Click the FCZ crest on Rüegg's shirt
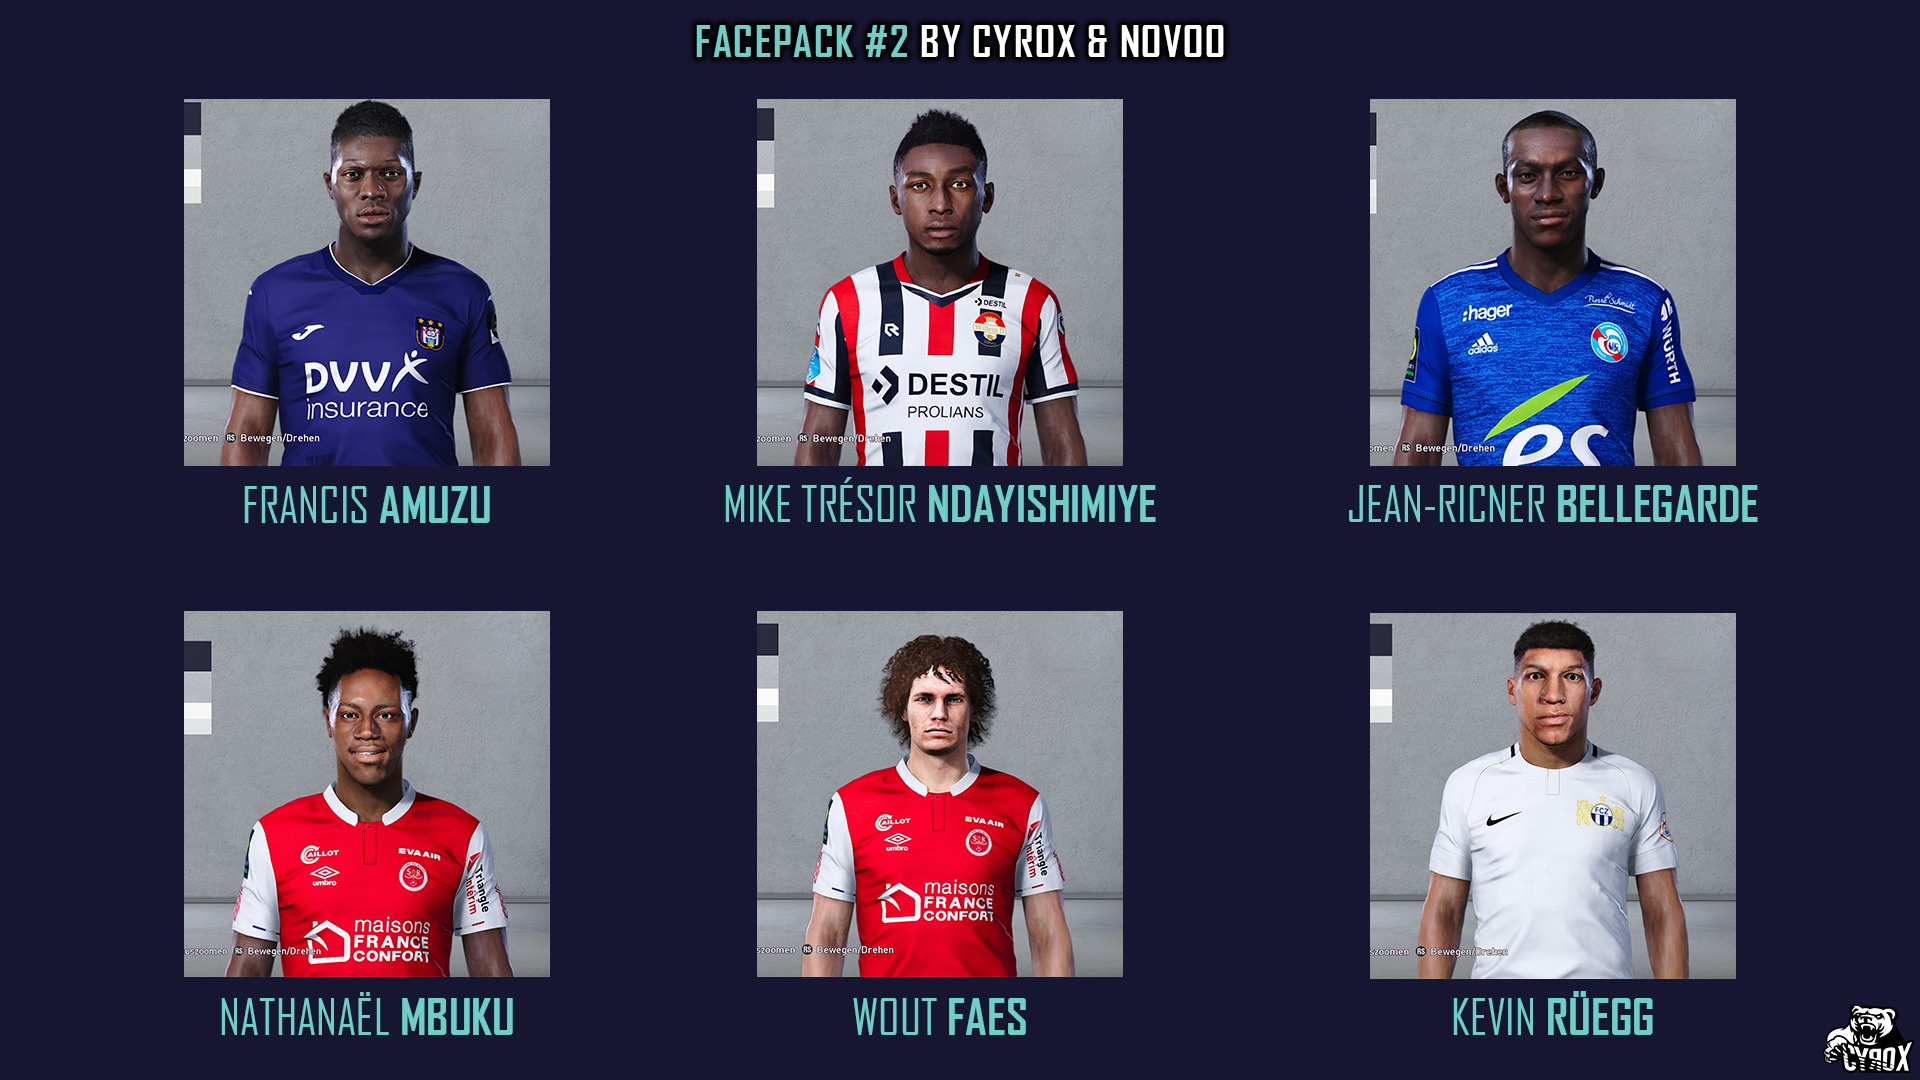Screen dimensions: 1920x1080 1600,814
